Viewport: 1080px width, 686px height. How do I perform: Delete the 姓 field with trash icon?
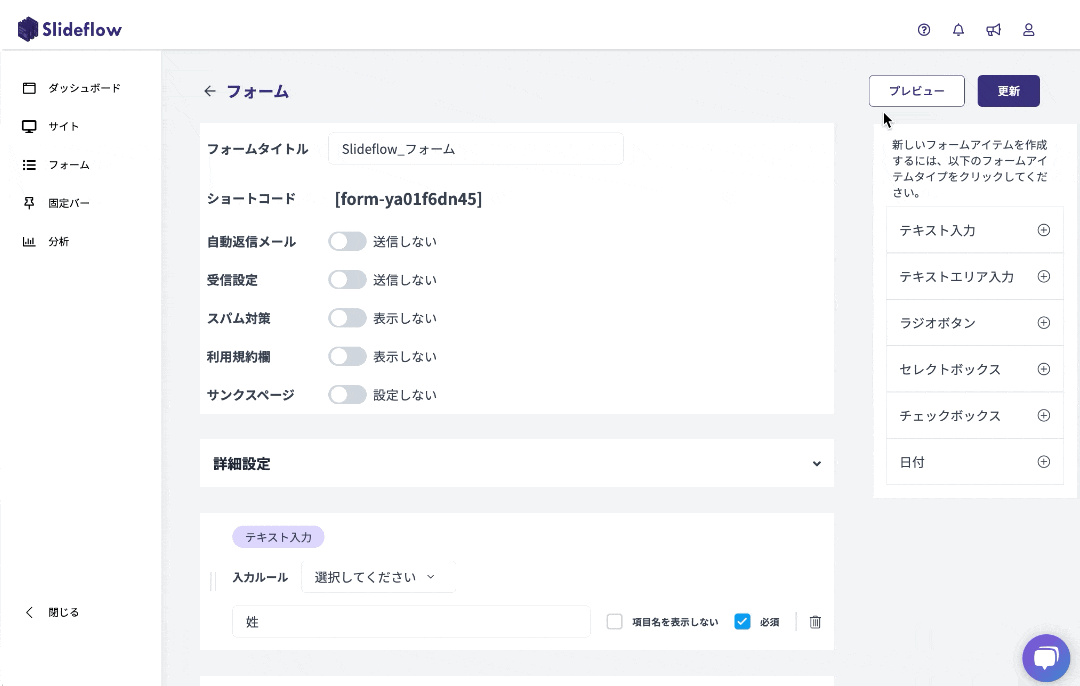(815, 622)
